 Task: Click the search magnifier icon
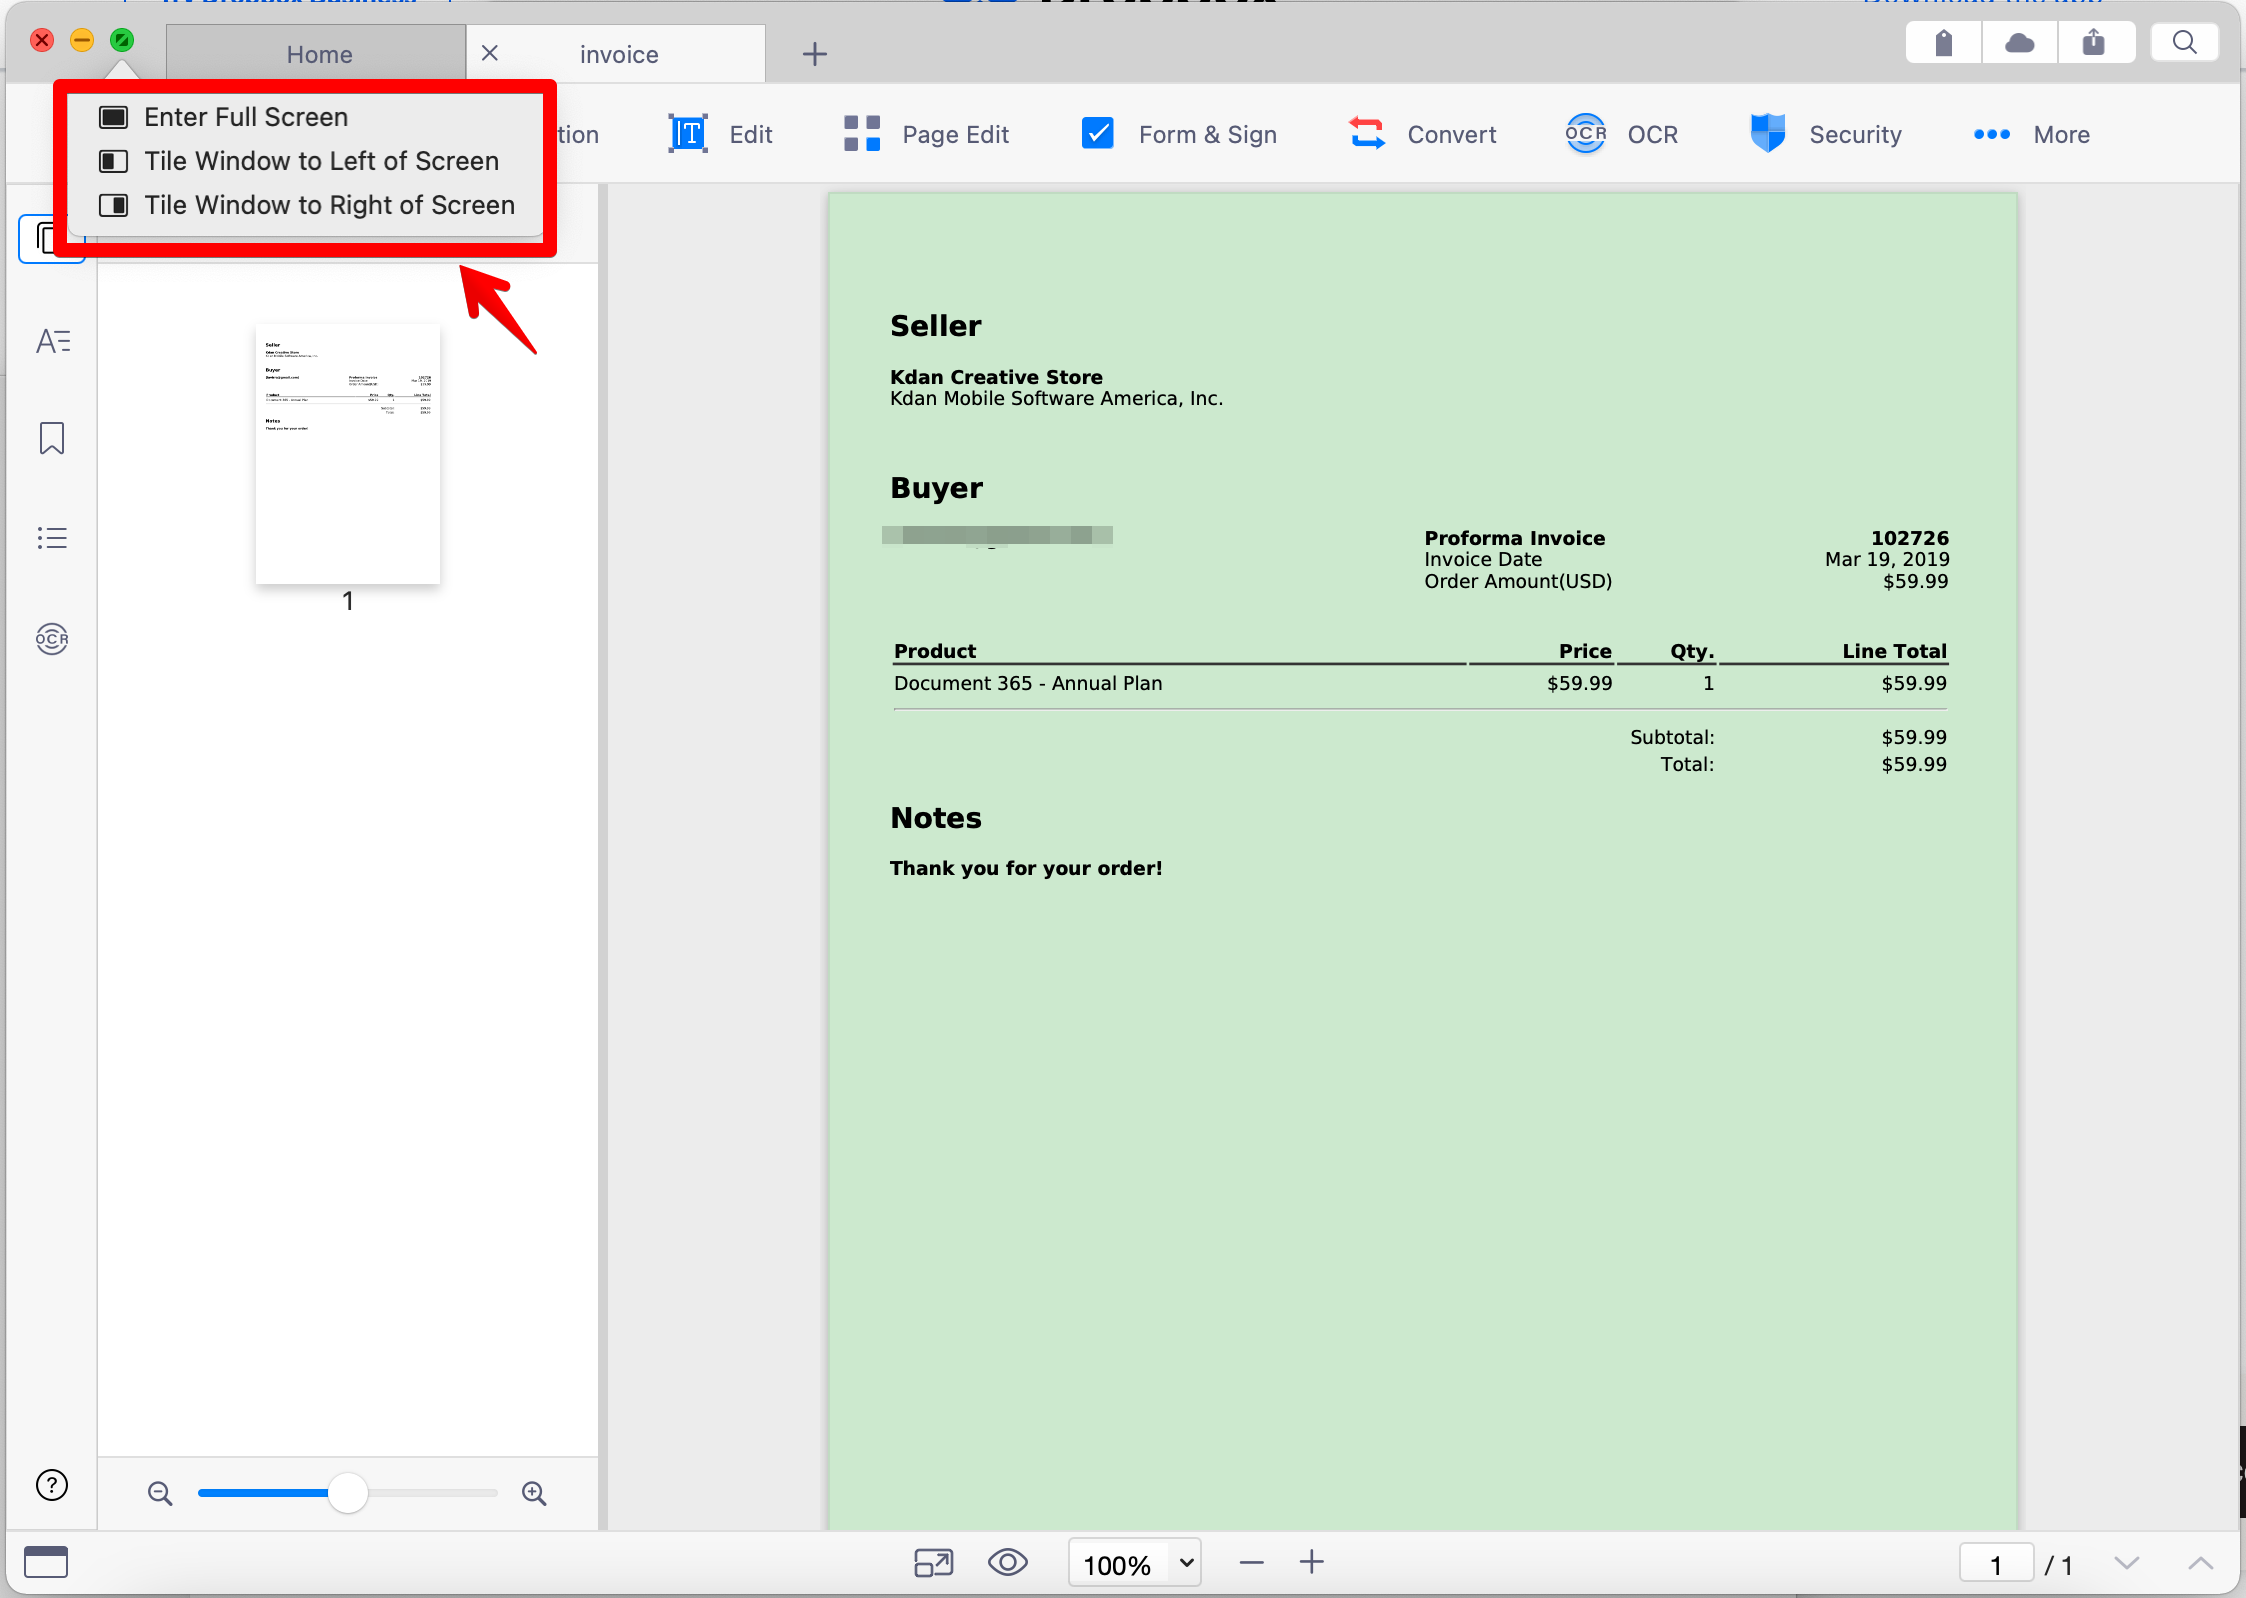2185,43
